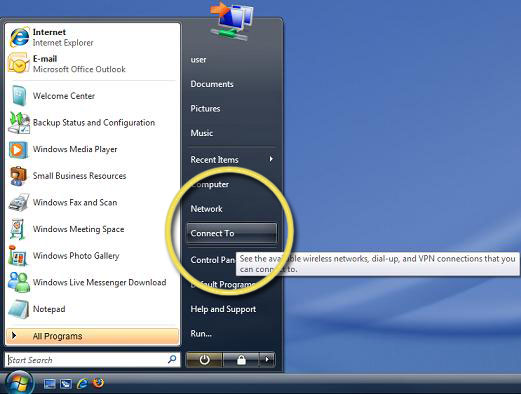Click the Firefox icon in Quick Launch
Screen dimensions: 521x394
pos(98,383)
